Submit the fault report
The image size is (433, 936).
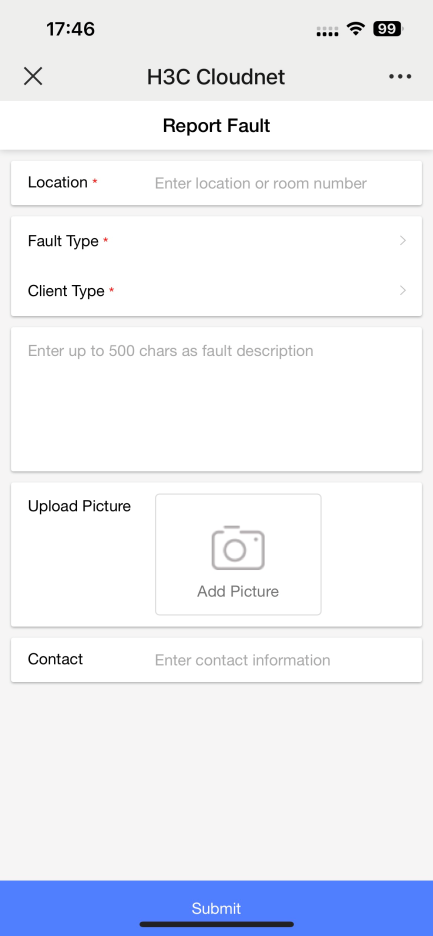pos(216,908)
